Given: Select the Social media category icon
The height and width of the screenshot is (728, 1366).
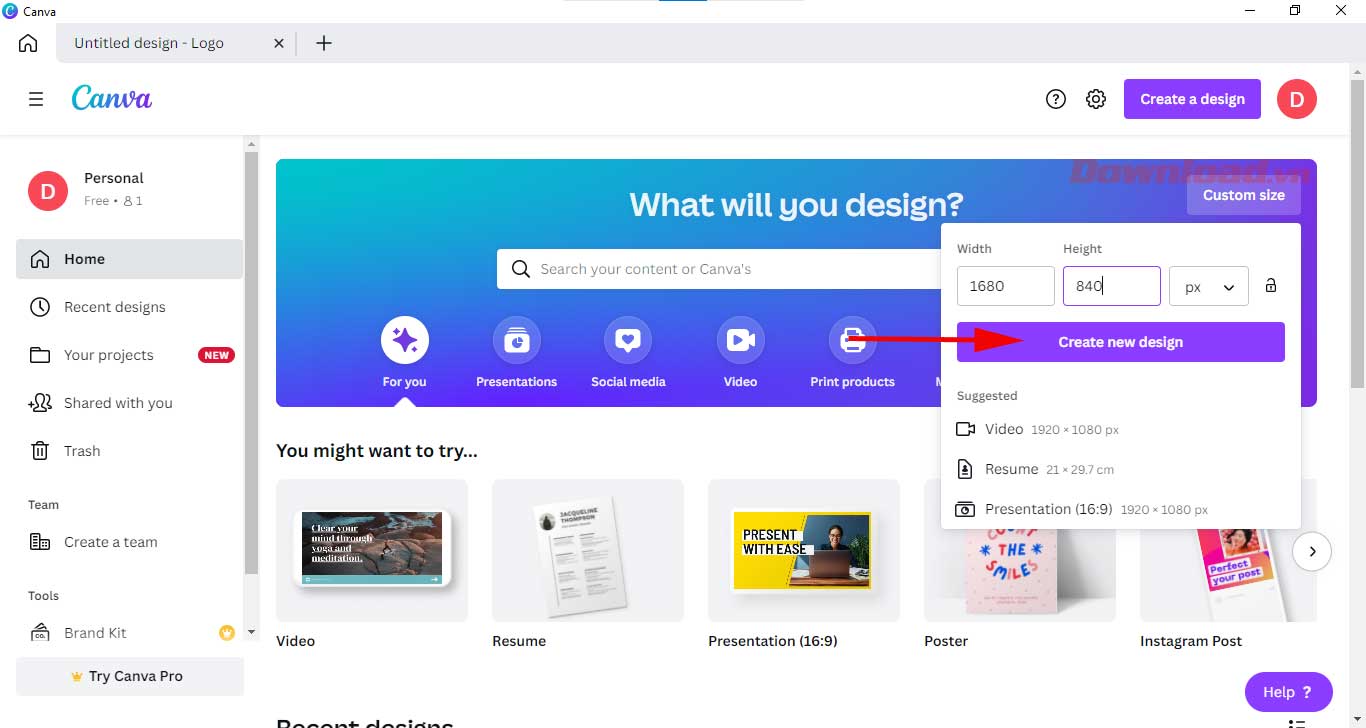Looking at the screenshot, I should [628, 341].
